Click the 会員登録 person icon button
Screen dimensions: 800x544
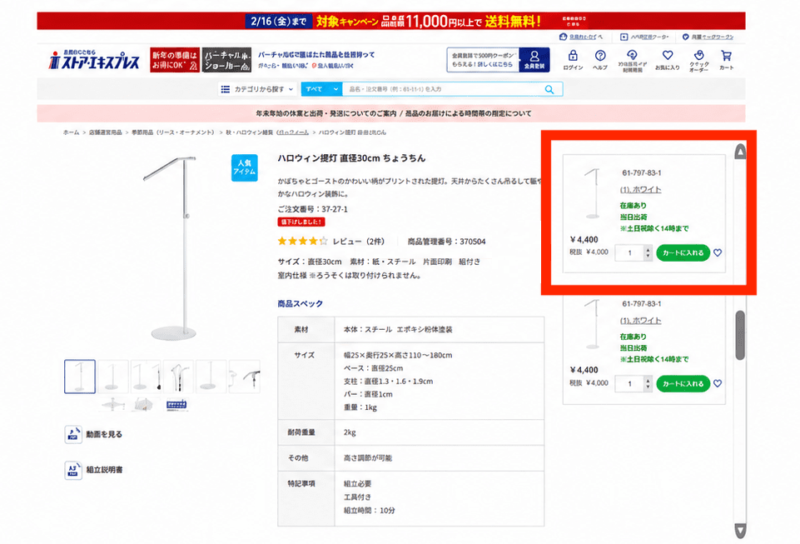[534, 60]
